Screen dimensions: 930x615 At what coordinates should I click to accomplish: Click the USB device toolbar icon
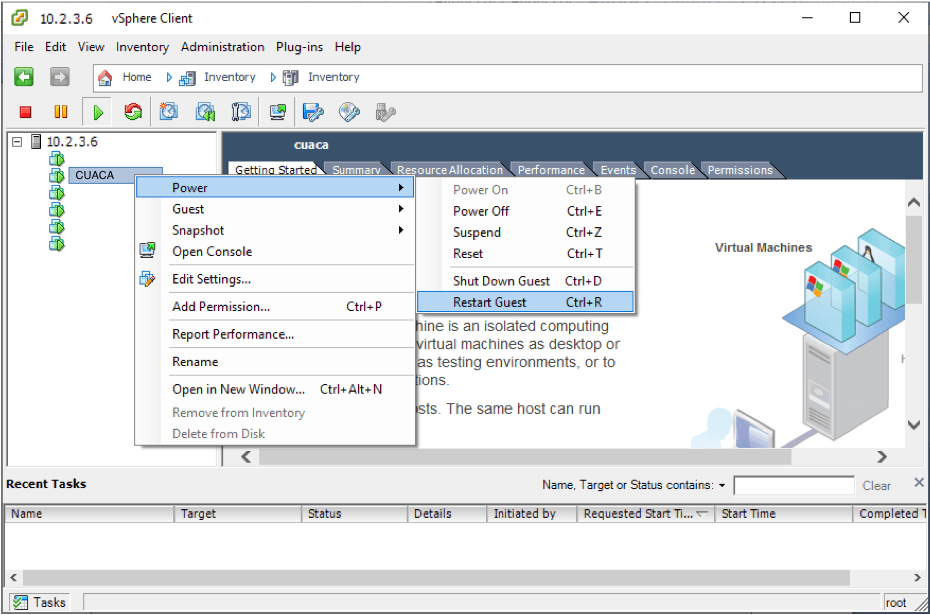(x=386, y=111)
